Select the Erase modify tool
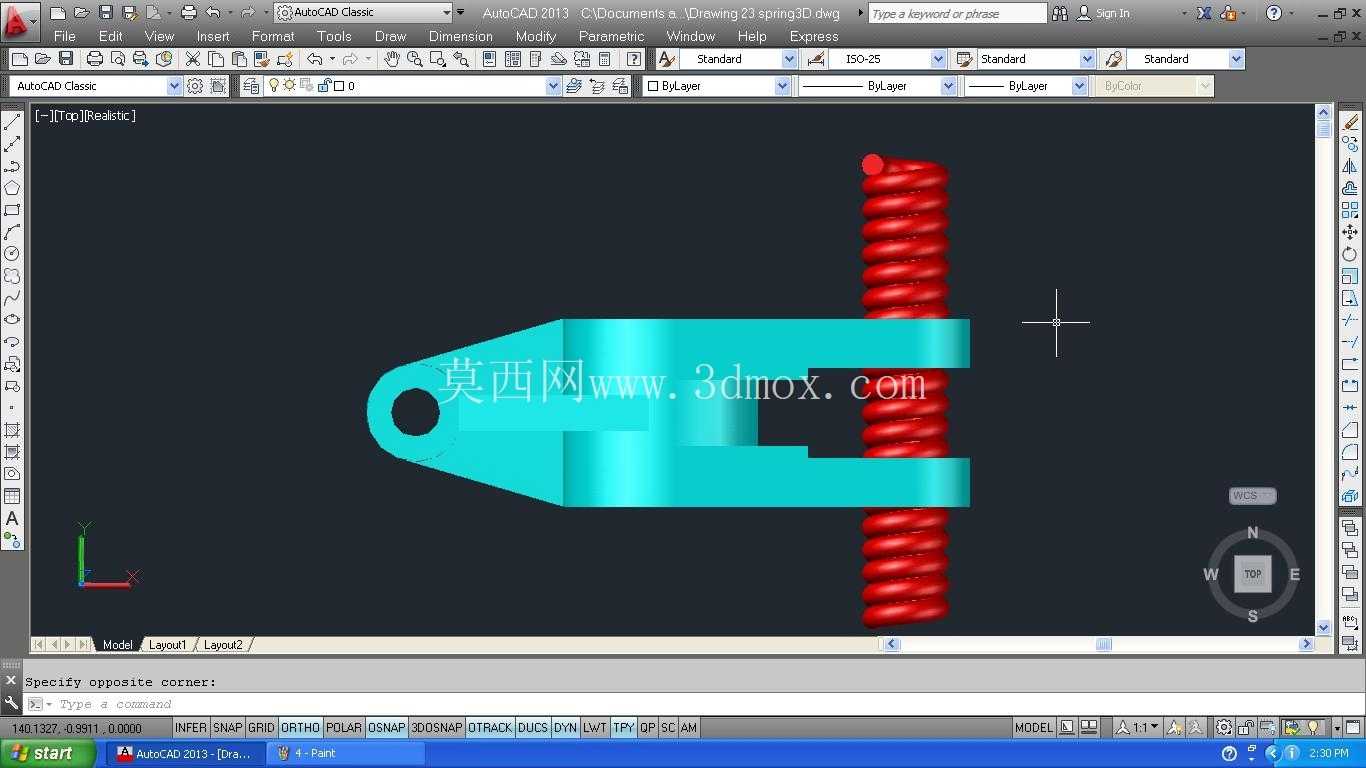1366x768 pixels. (x=1350, y=122)
